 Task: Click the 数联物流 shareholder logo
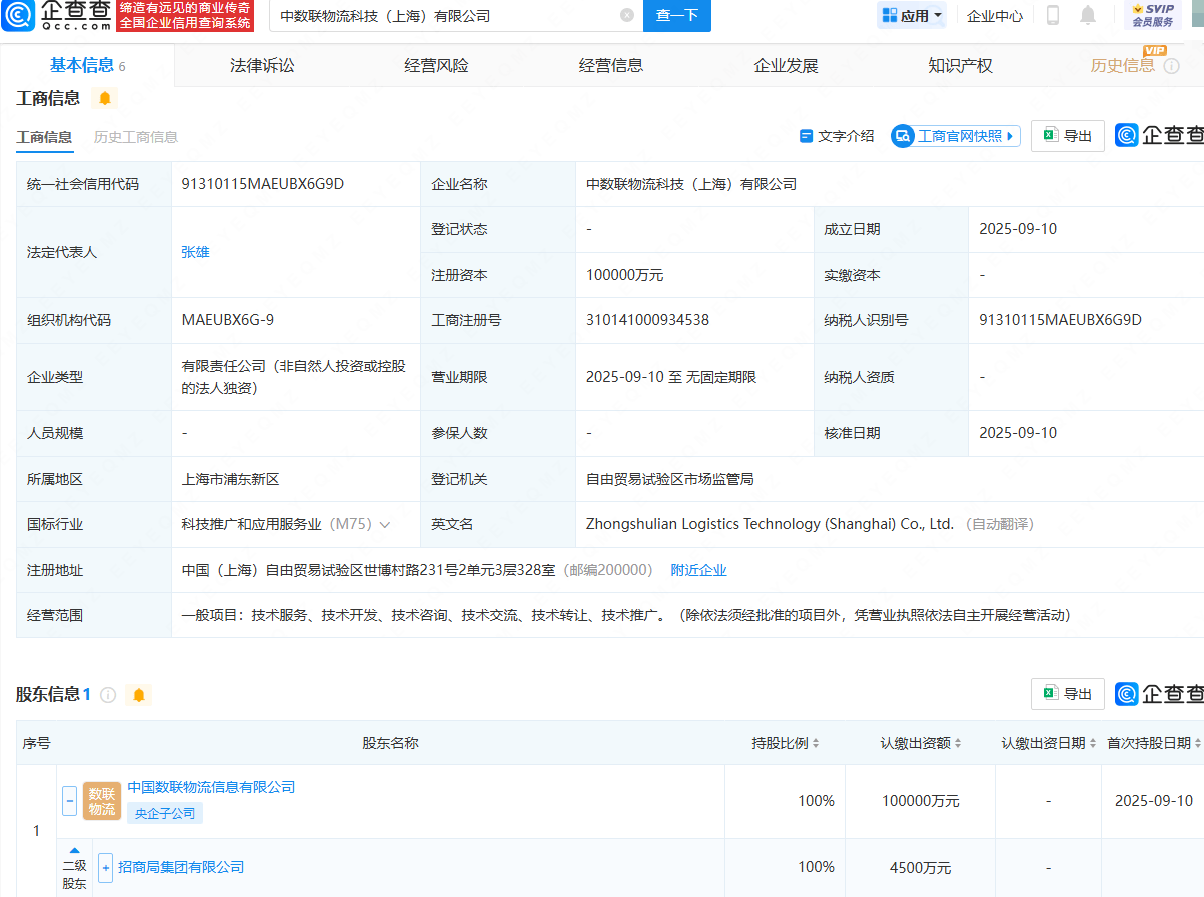[102, 801]
